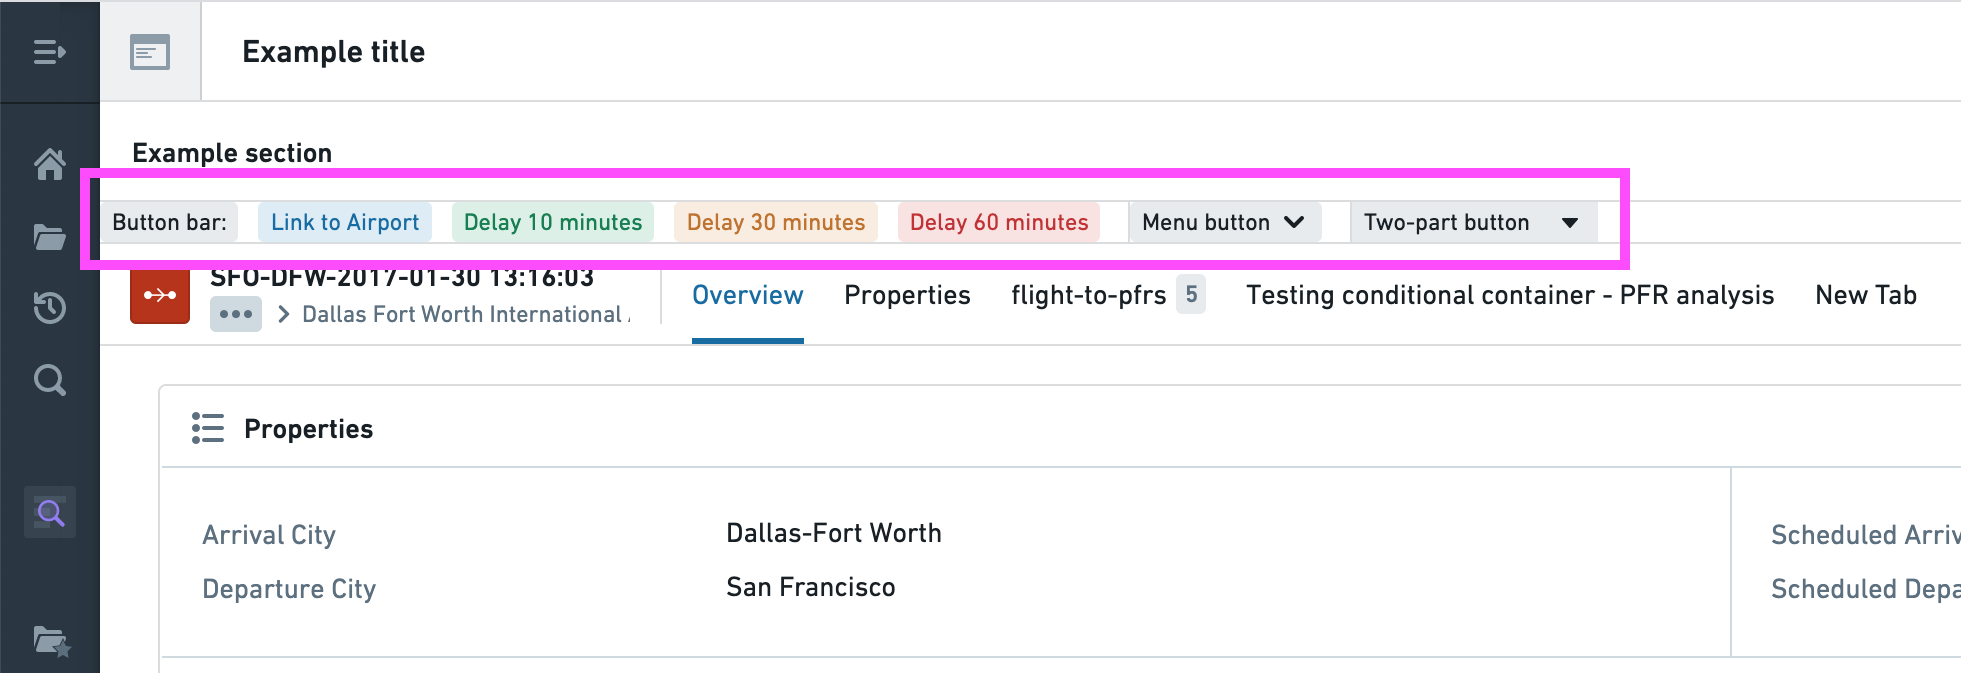
Task: Open the Home icon in sidebar
Action: click(50, 163)
